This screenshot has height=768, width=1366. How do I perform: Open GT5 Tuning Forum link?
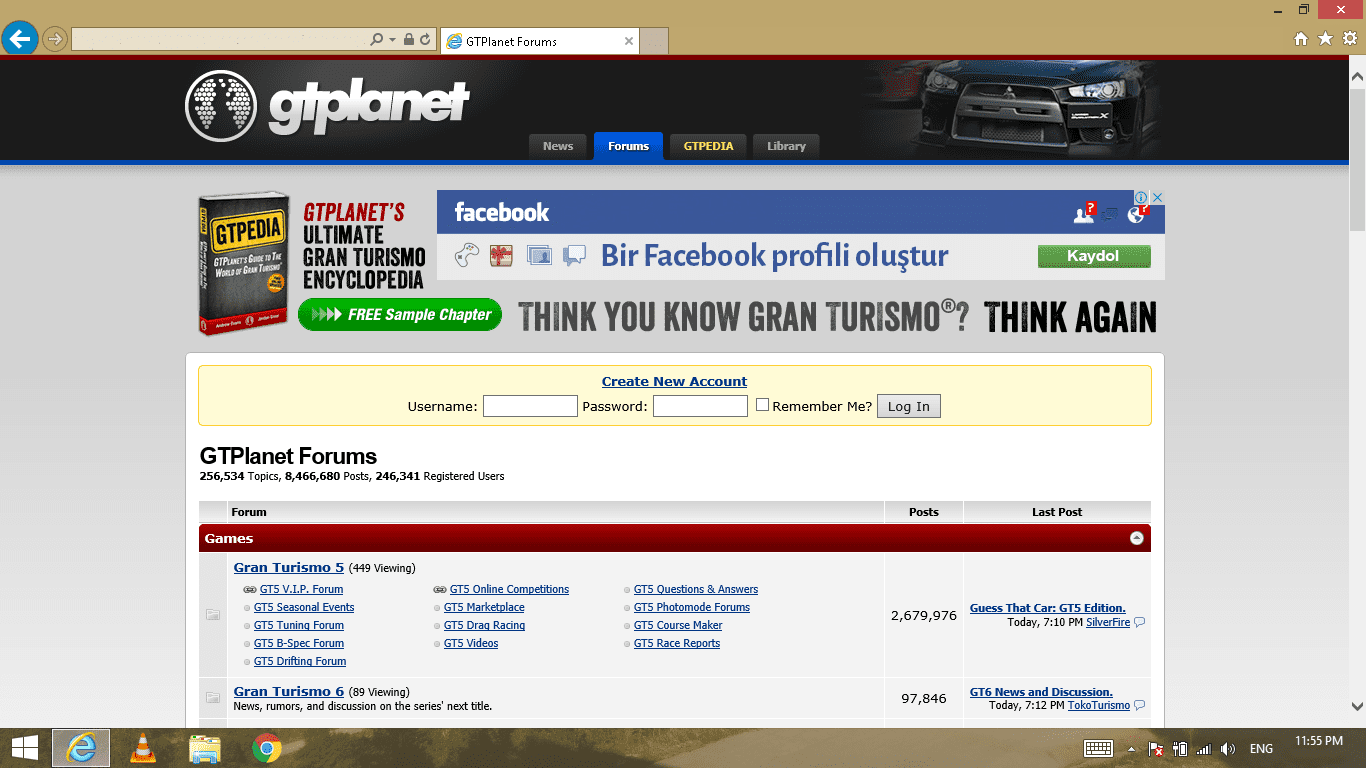[299, 625]
